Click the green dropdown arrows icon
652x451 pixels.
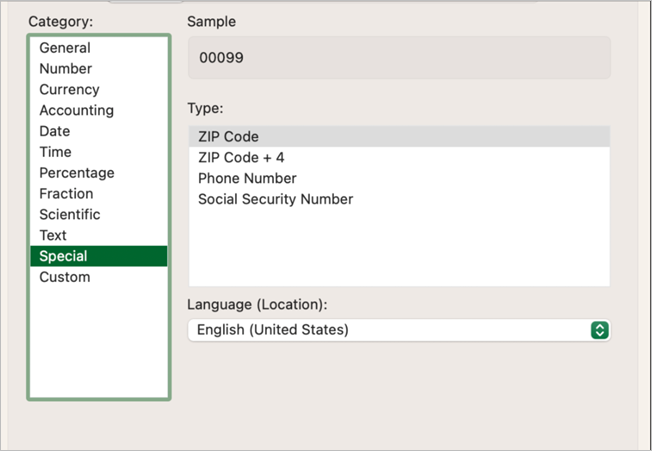[599, 330]
